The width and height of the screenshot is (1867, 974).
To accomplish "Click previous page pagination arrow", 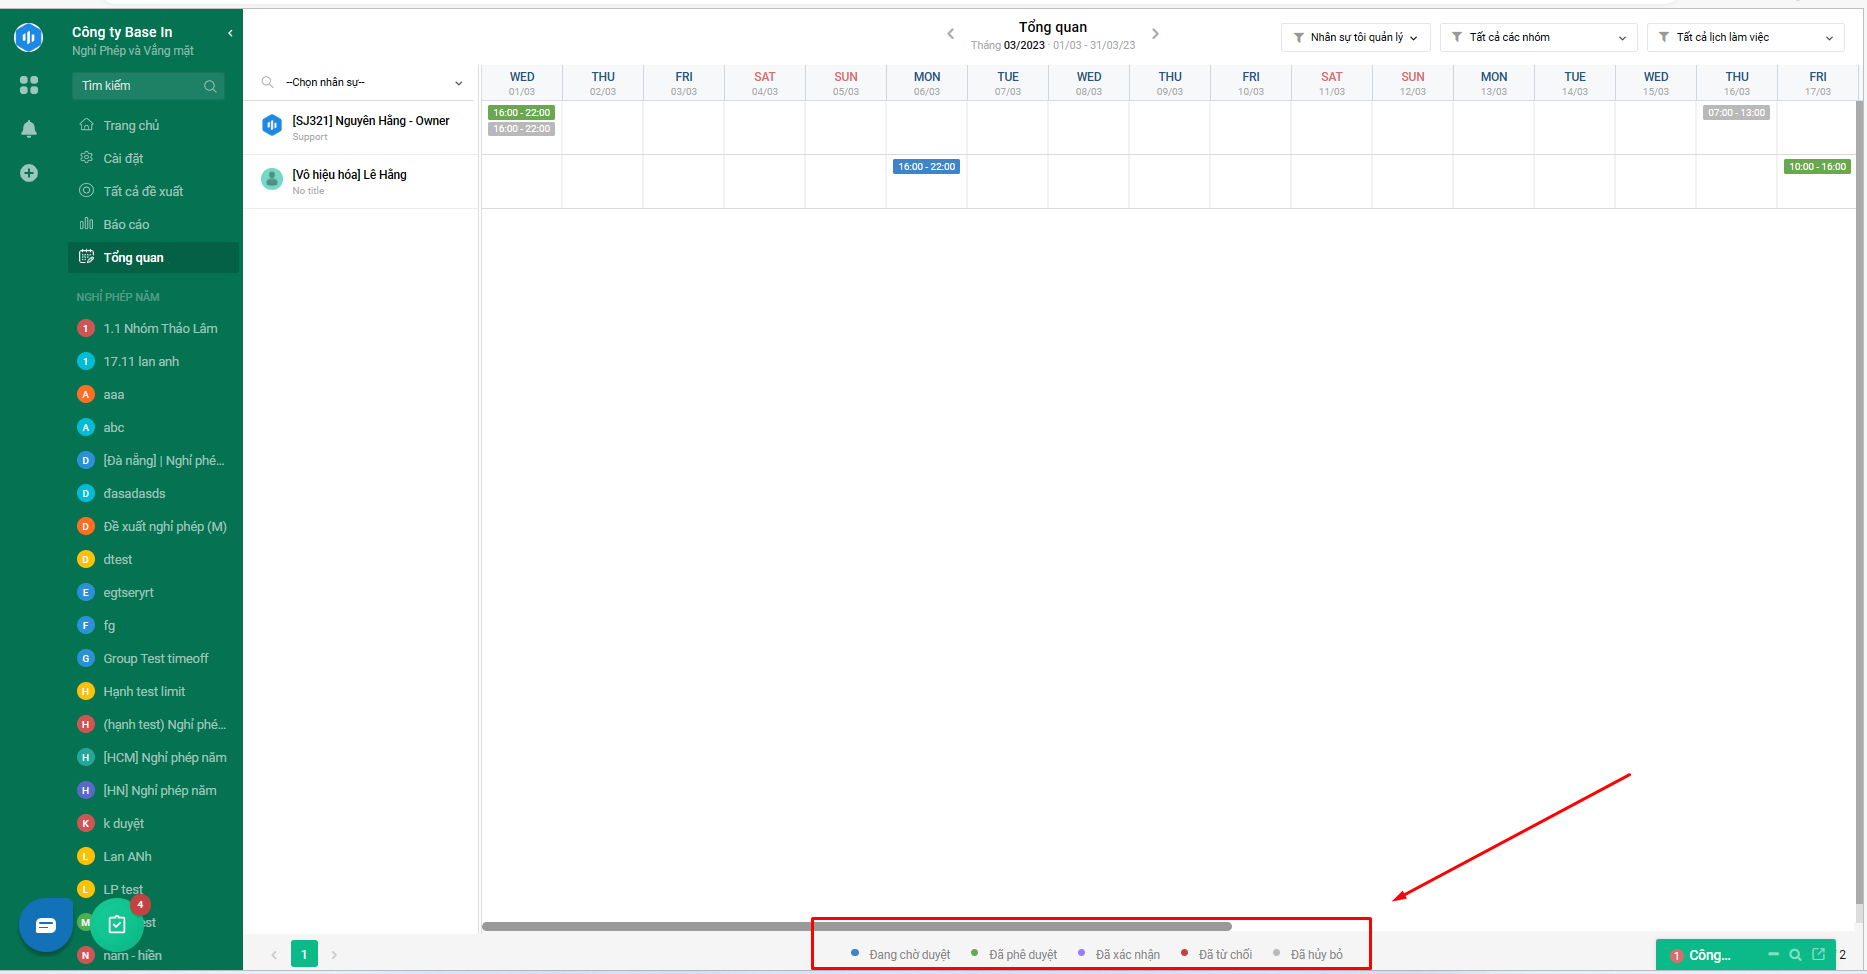I will [x=274, y=955].
